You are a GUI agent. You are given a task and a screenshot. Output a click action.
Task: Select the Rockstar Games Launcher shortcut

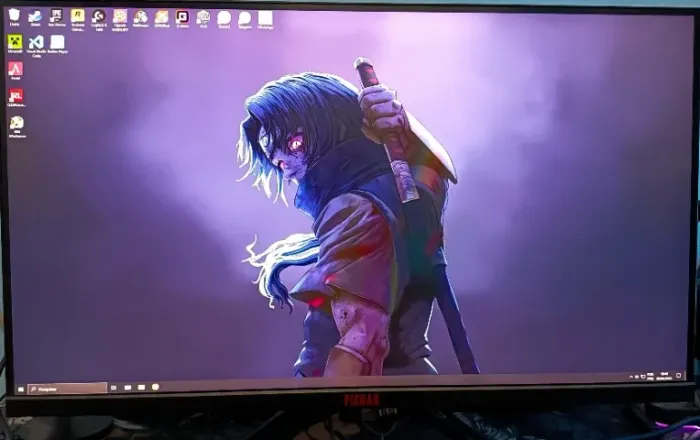tap(77, 19)
